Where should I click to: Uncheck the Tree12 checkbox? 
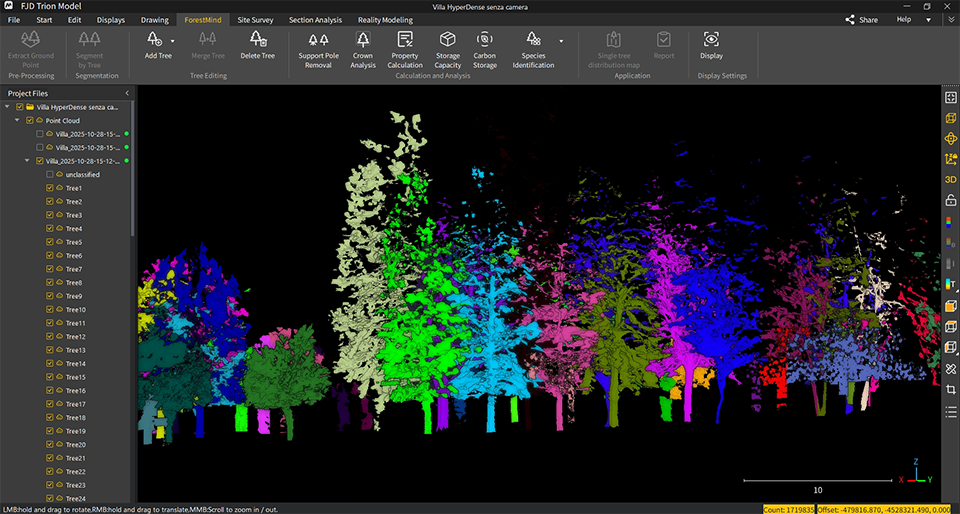(50, 337)
